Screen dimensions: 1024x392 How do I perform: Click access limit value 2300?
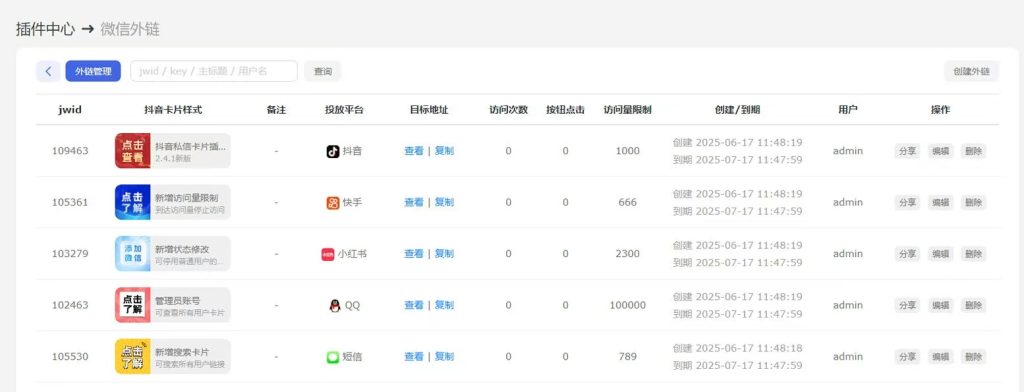(628, 253)
